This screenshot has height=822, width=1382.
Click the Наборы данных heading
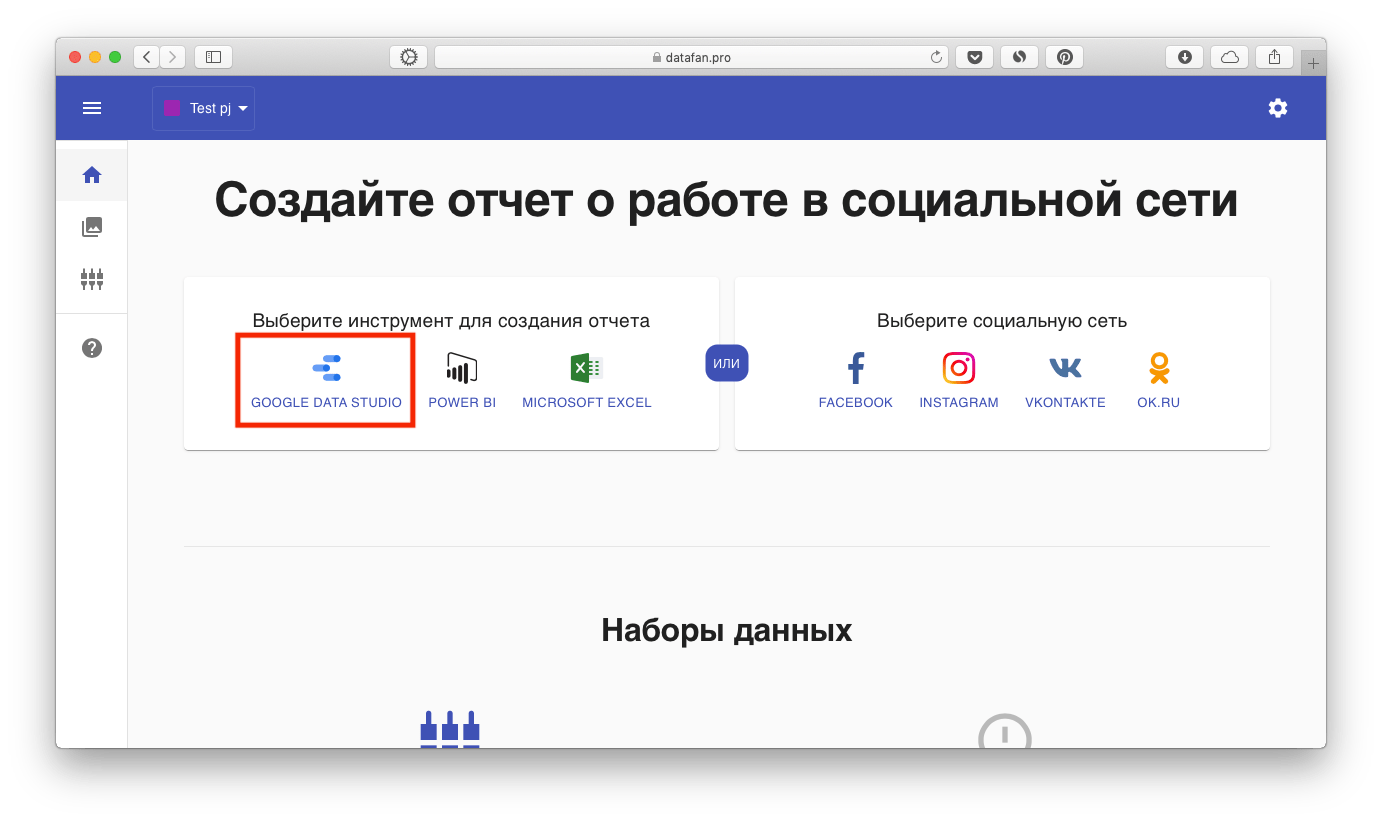[727, 630]
